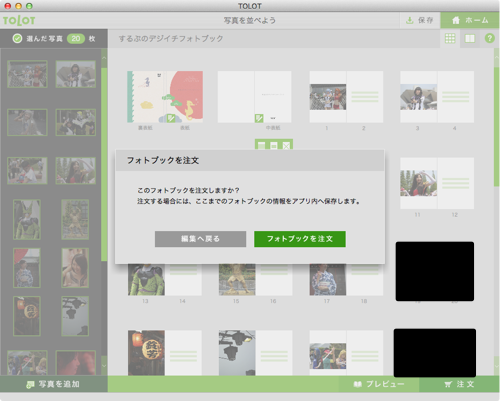Click the pencil edit icon on 中表紙 page
500x401 pixels.
coord(259,118)
